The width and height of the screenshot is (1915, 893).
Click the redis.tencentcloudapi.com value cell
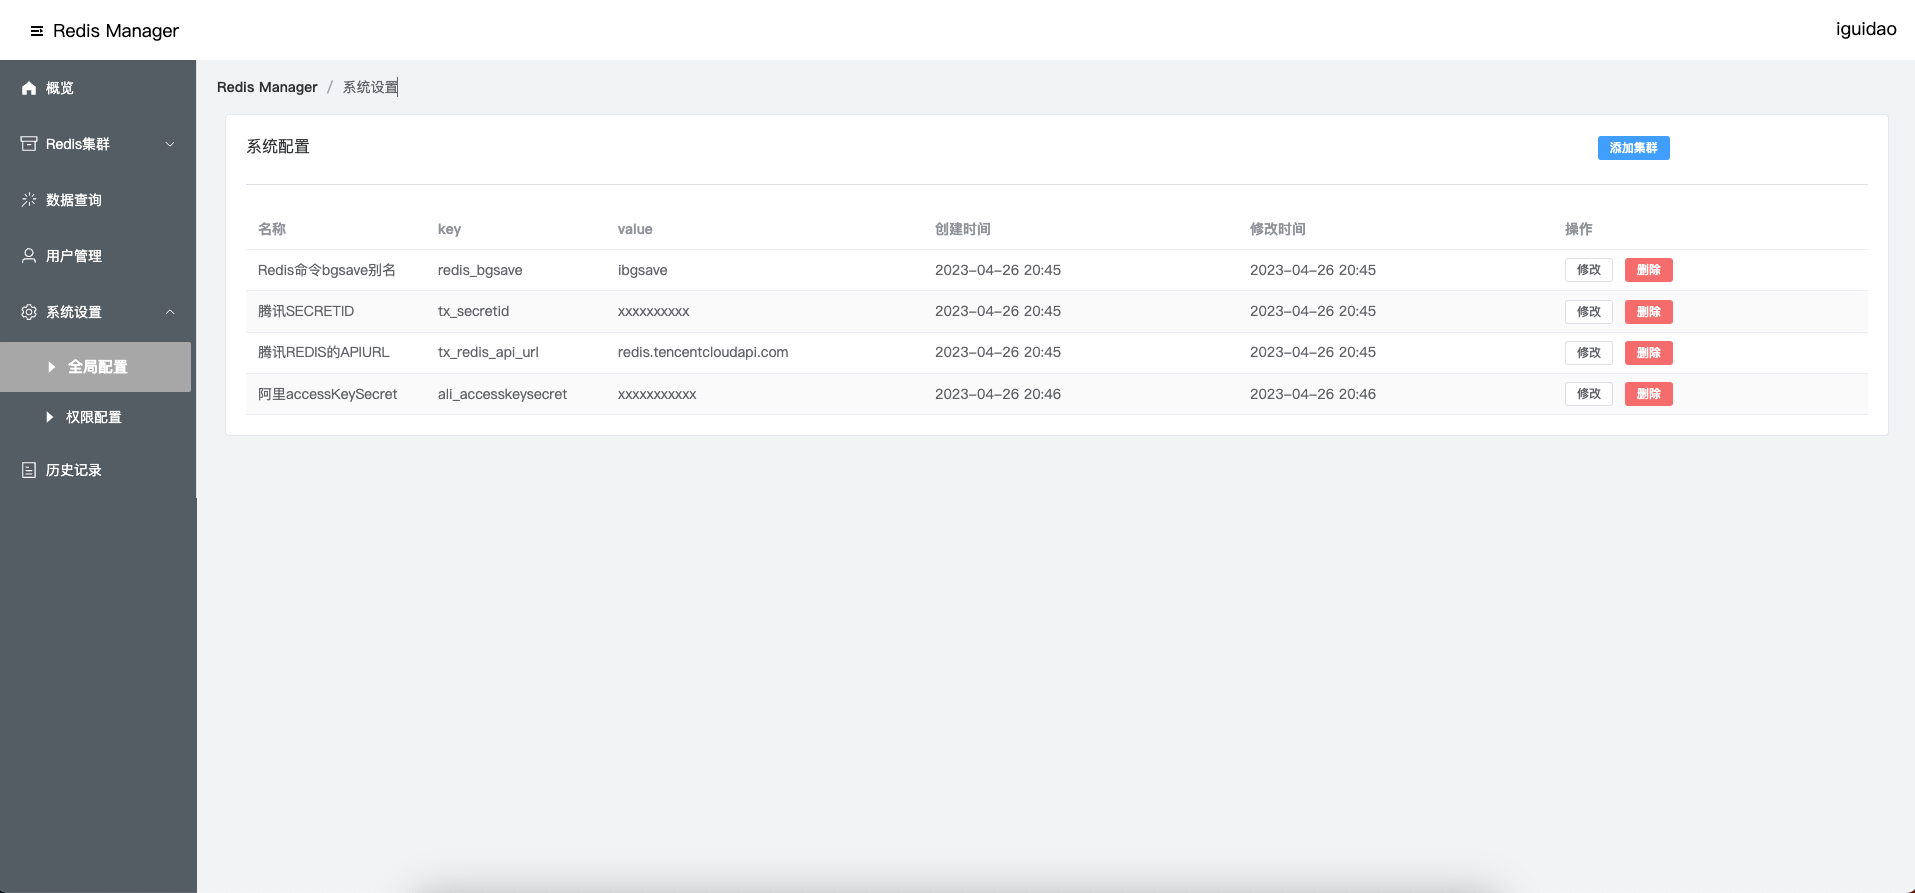(x=703, y=352)
